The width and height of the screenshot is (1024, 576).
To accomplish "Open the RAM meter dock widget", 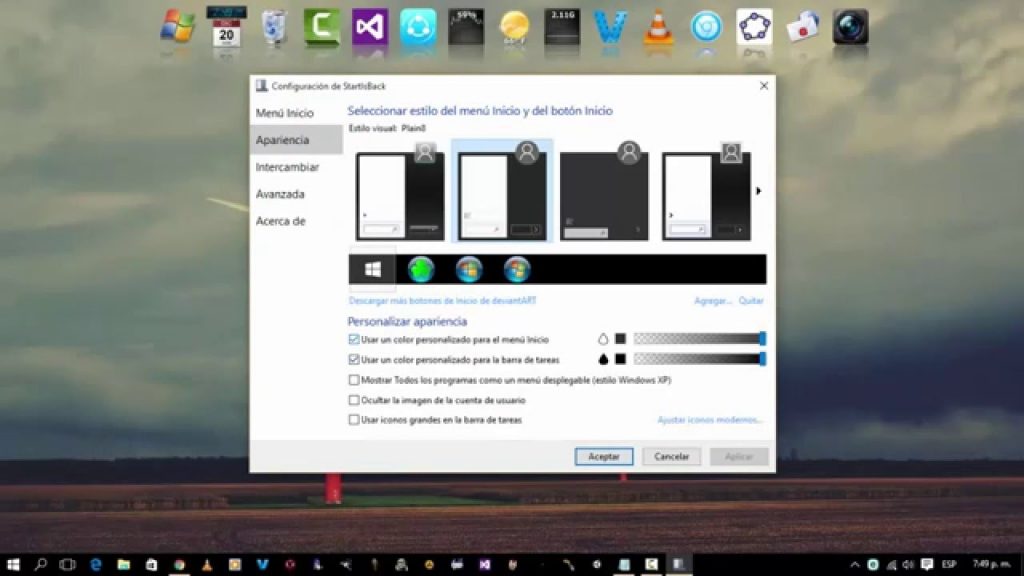I will [562, 27].
